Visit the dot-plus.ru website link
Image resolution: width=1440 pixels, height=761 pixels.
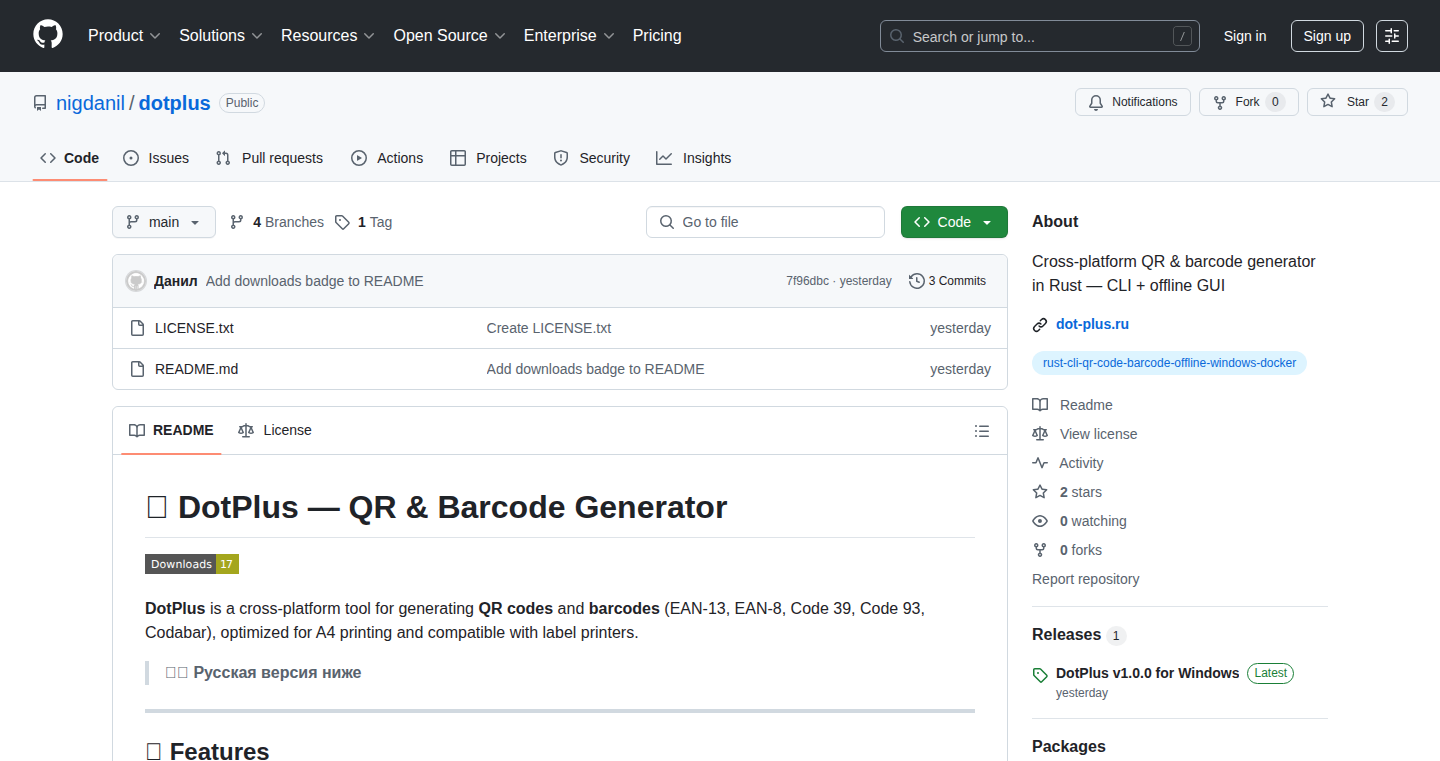[1092, 324]
